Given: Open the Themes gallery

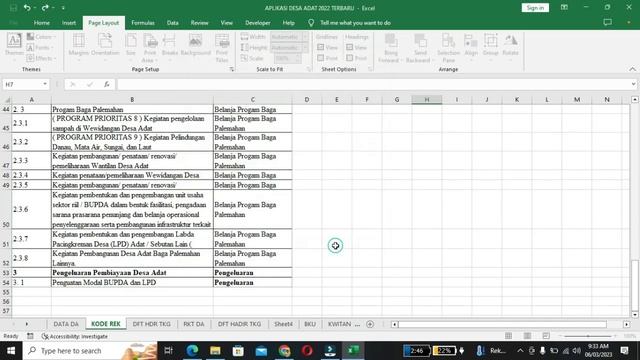Looking at the screenshot, I should click(x=14, y=46).
